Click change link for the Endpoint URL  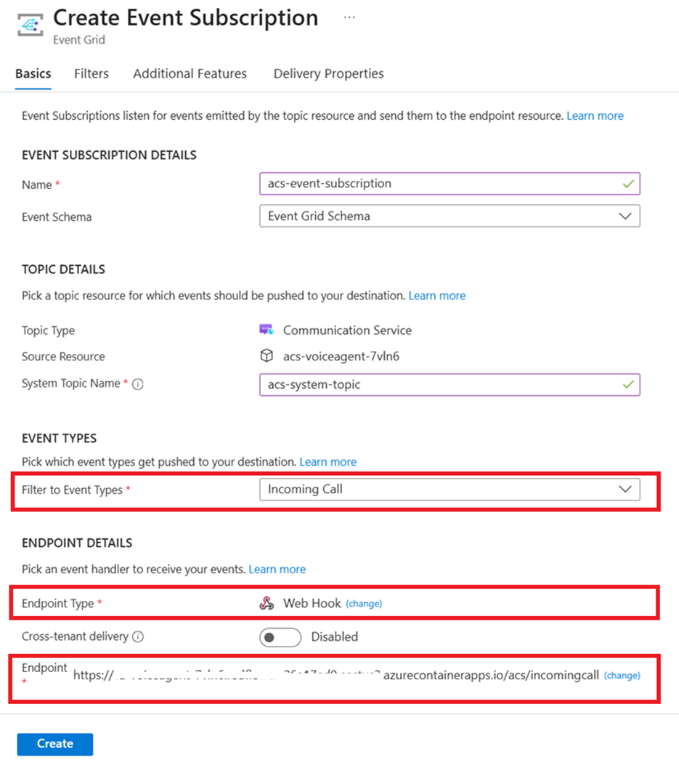(622, 676)
